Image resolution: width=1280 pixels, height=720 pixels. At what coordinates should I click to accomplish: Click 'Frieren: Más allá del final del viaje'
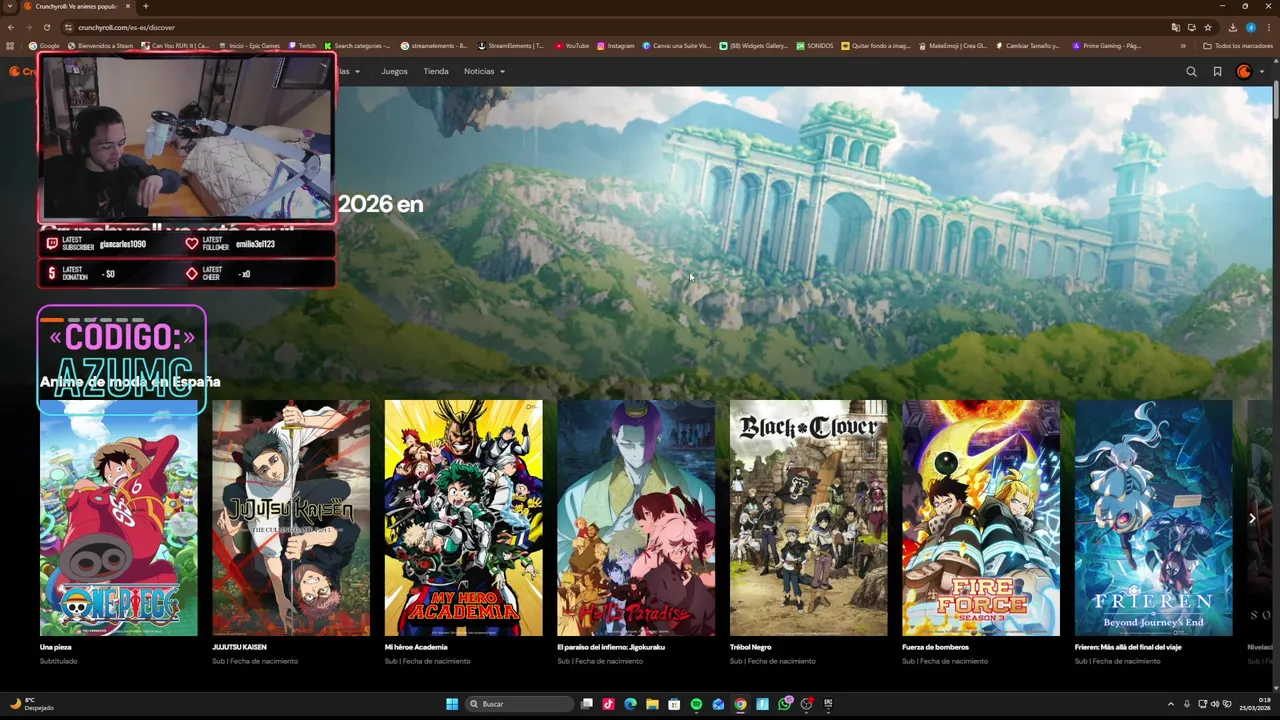[x=1128, y=647]
